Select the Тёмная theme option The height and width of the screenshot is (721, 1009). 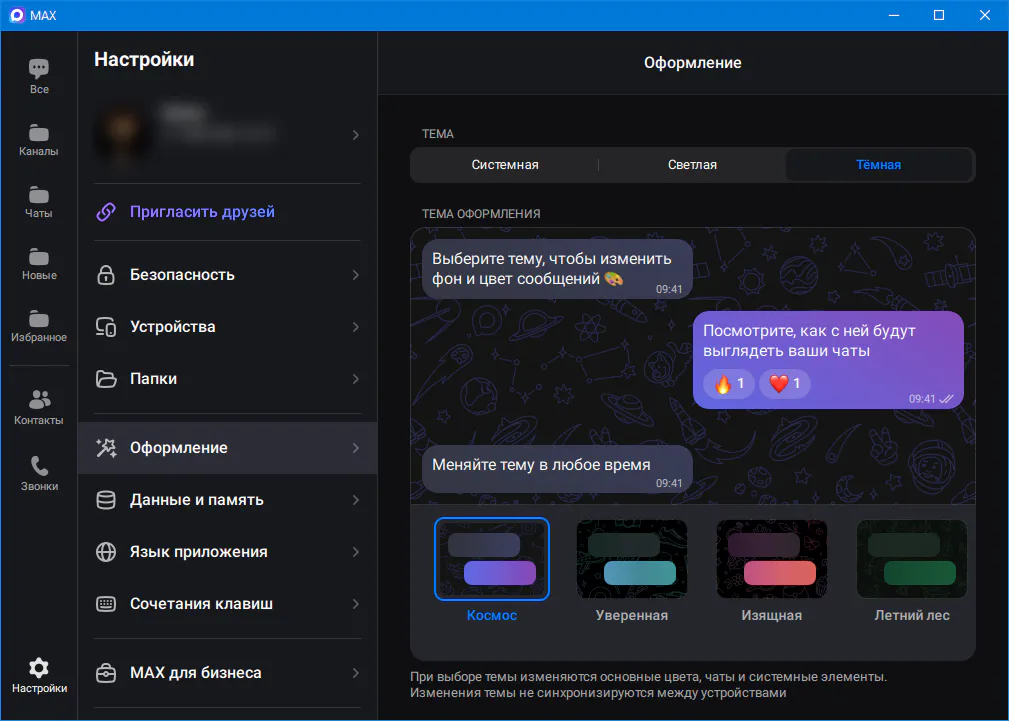click(878, 165)
